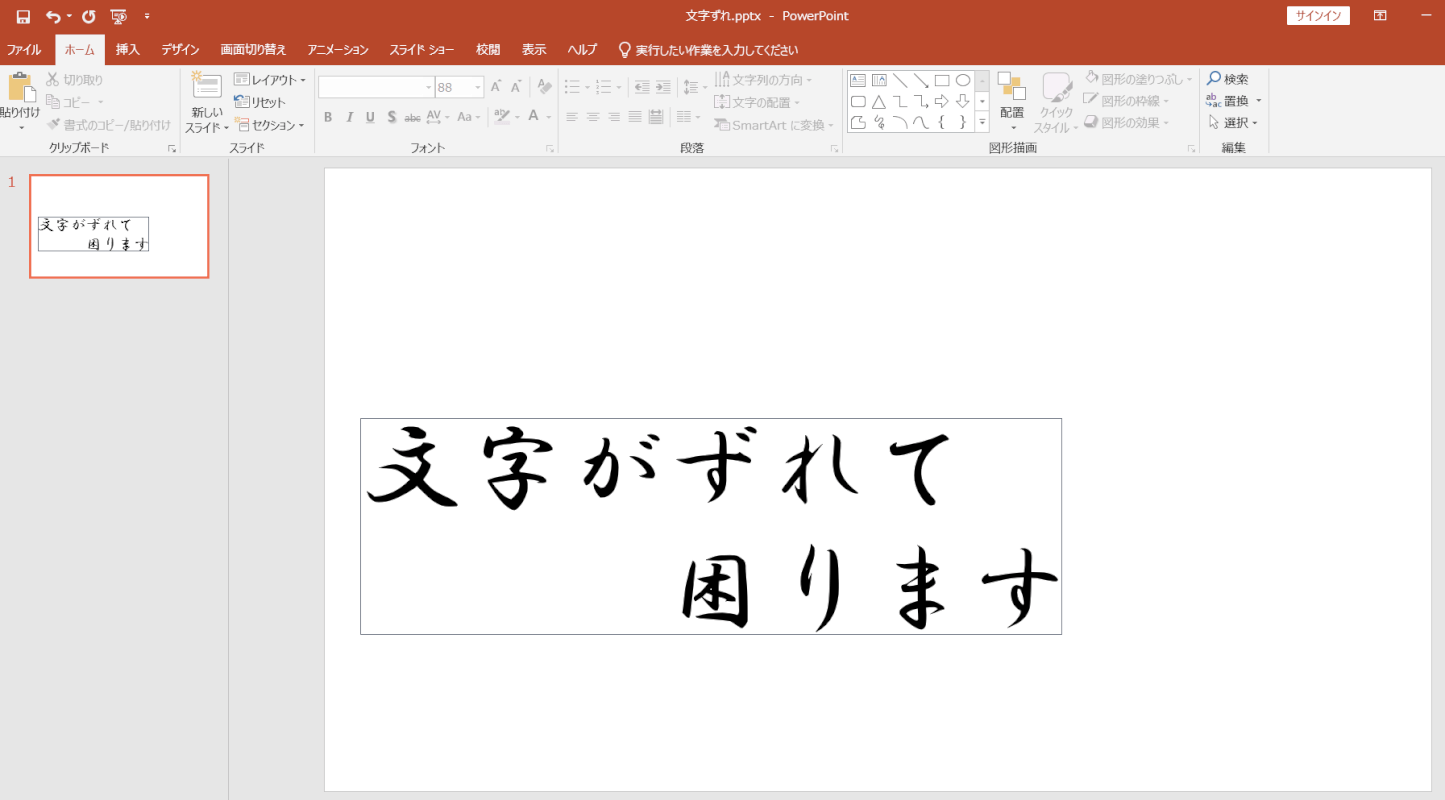Toggle Align Right paragraph

(x=614, y=117)
